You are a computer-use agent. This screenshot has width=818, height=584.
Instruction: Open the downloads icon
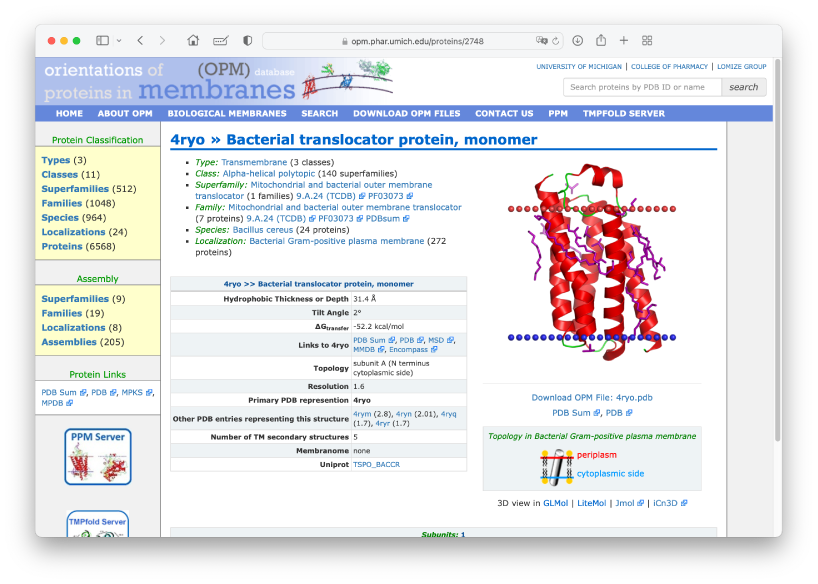coord(578,41)
